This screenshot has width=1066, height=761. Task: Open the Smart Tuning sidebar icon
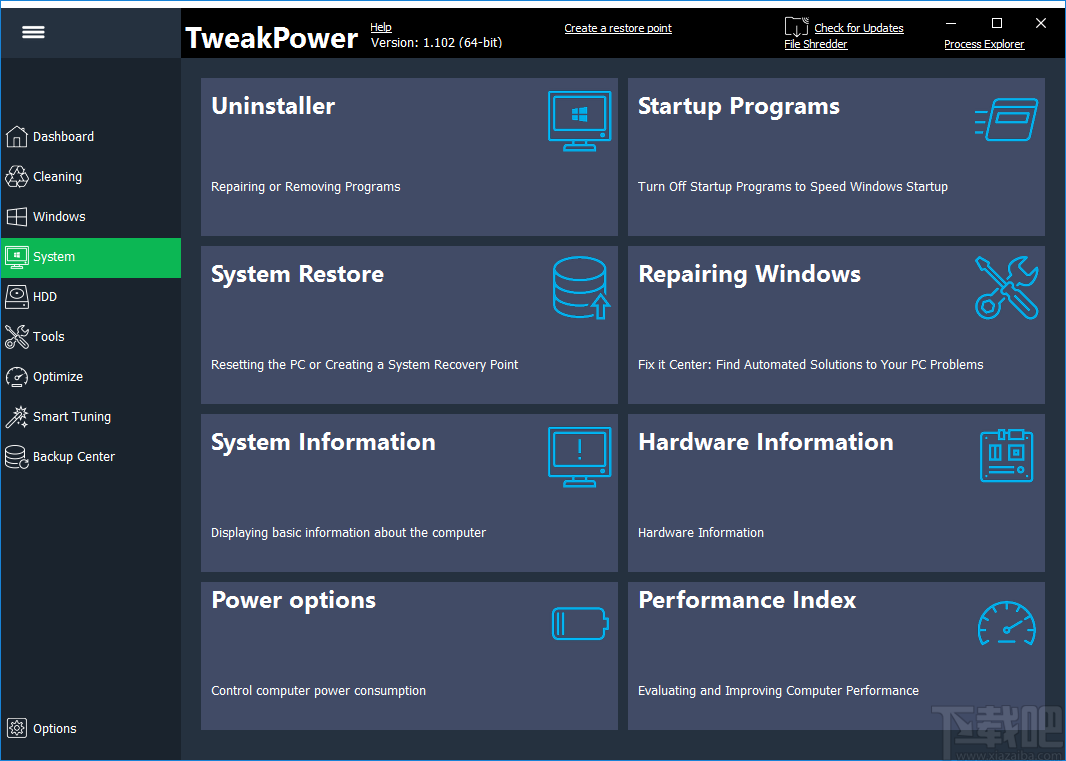pyautogui.click(x=16, y=417)
